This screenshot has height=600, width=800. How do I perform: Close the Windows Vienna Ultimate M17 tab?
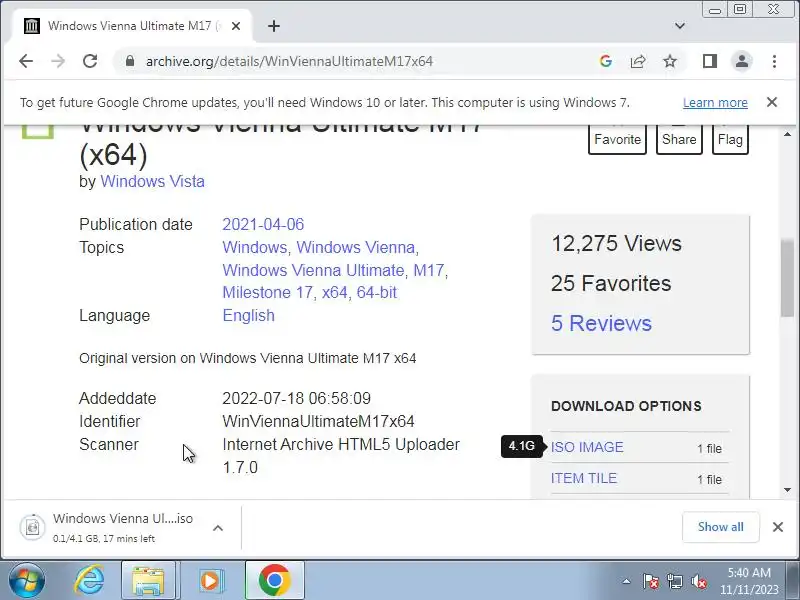click(236, 26)
